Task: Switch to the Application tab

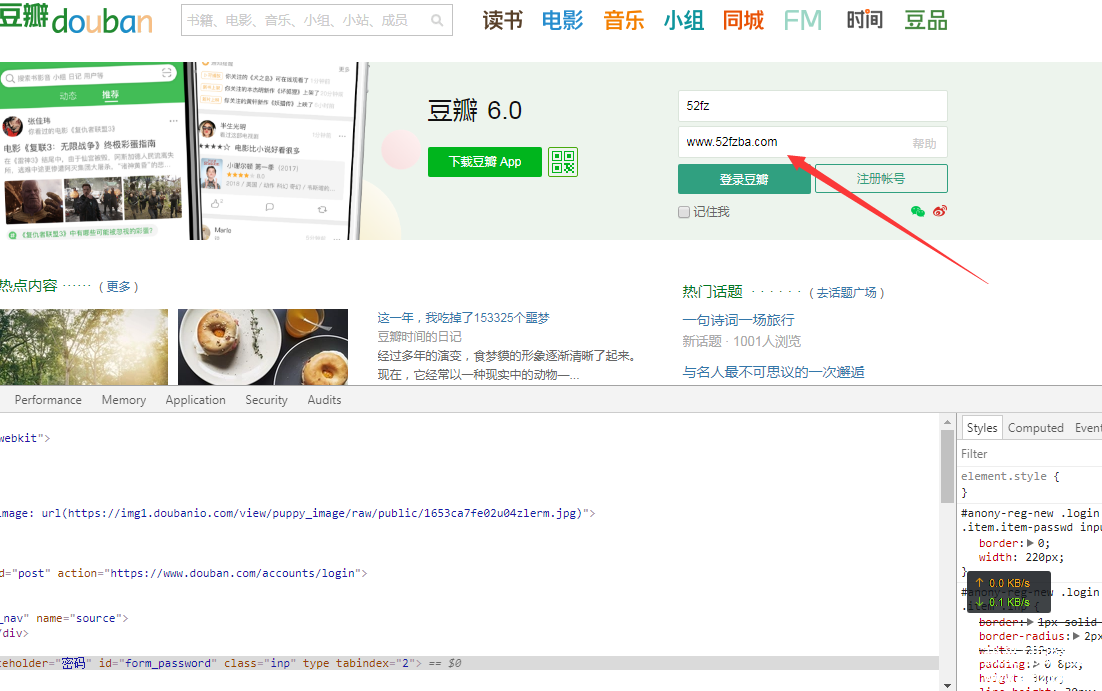Action: click(x=195, y=400)
